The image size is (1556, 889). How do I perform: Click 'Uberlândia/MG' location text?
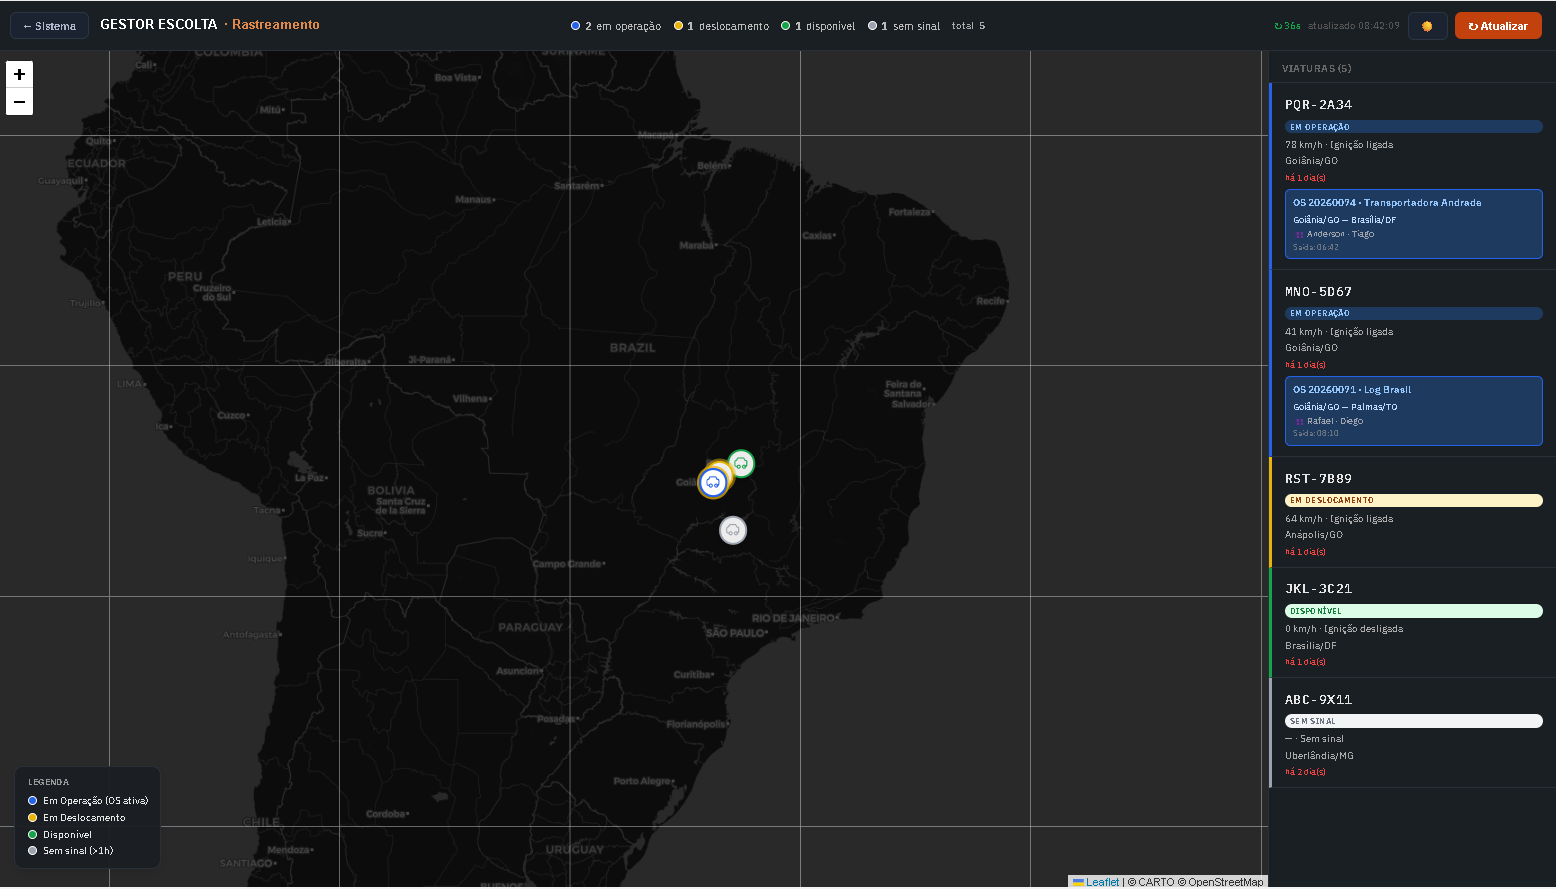point(1319,756)
